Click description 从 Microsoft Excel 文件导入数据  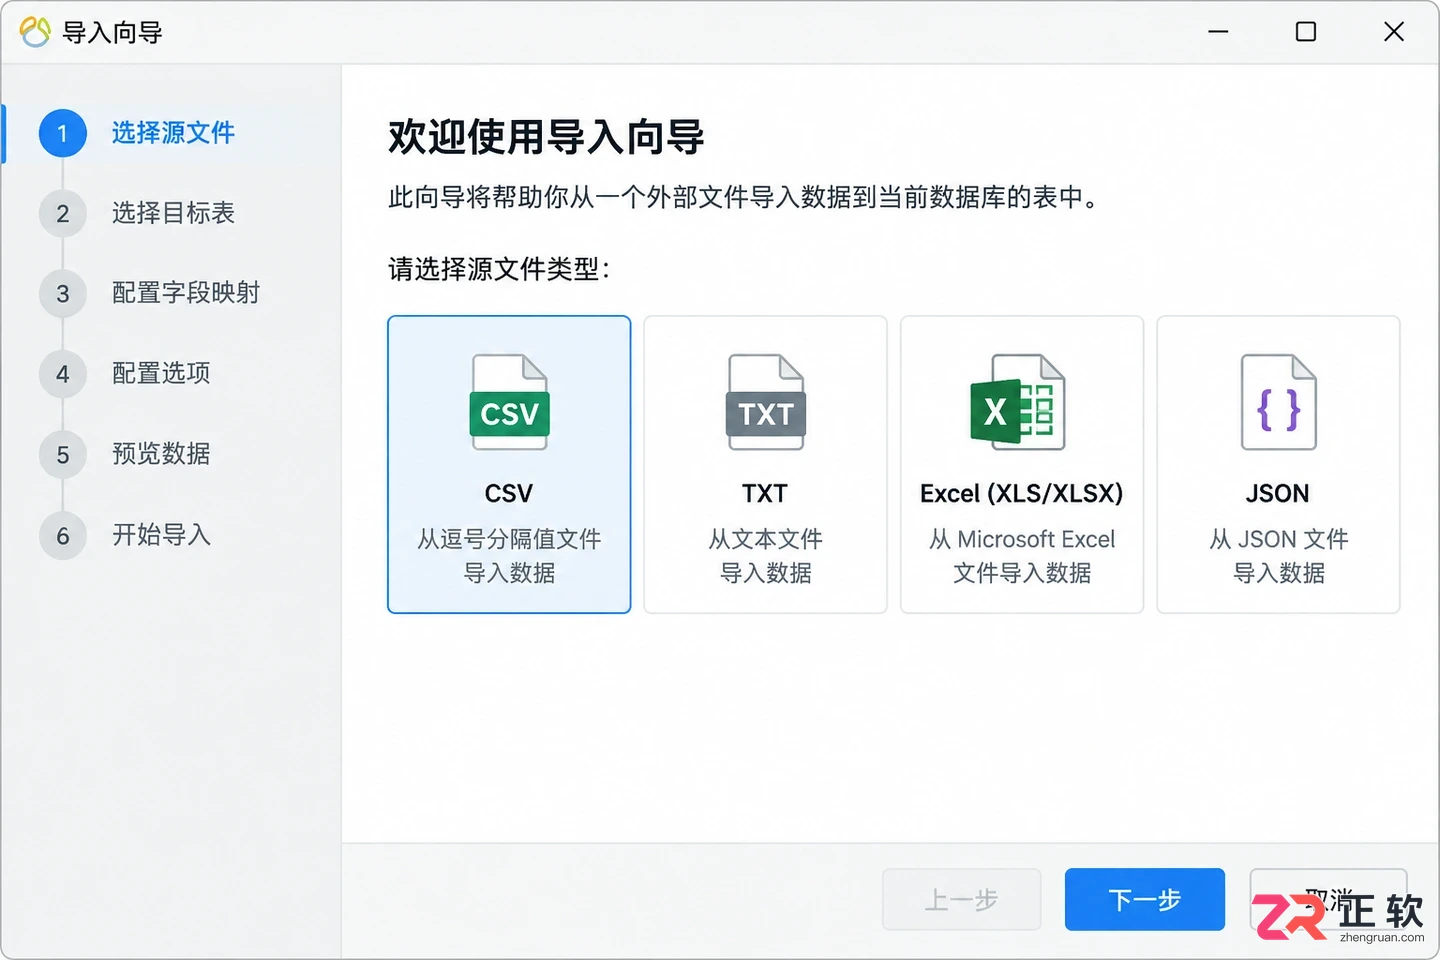pos(1021,556)
